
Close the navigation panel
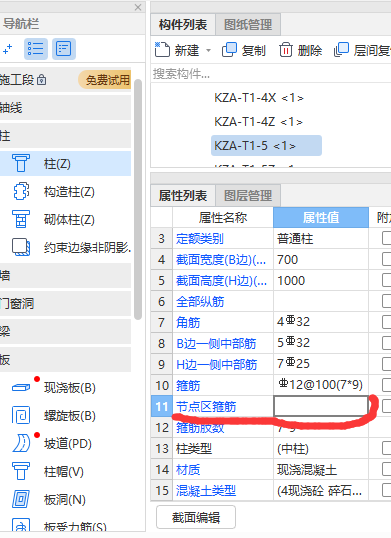(x=138, y=7)
